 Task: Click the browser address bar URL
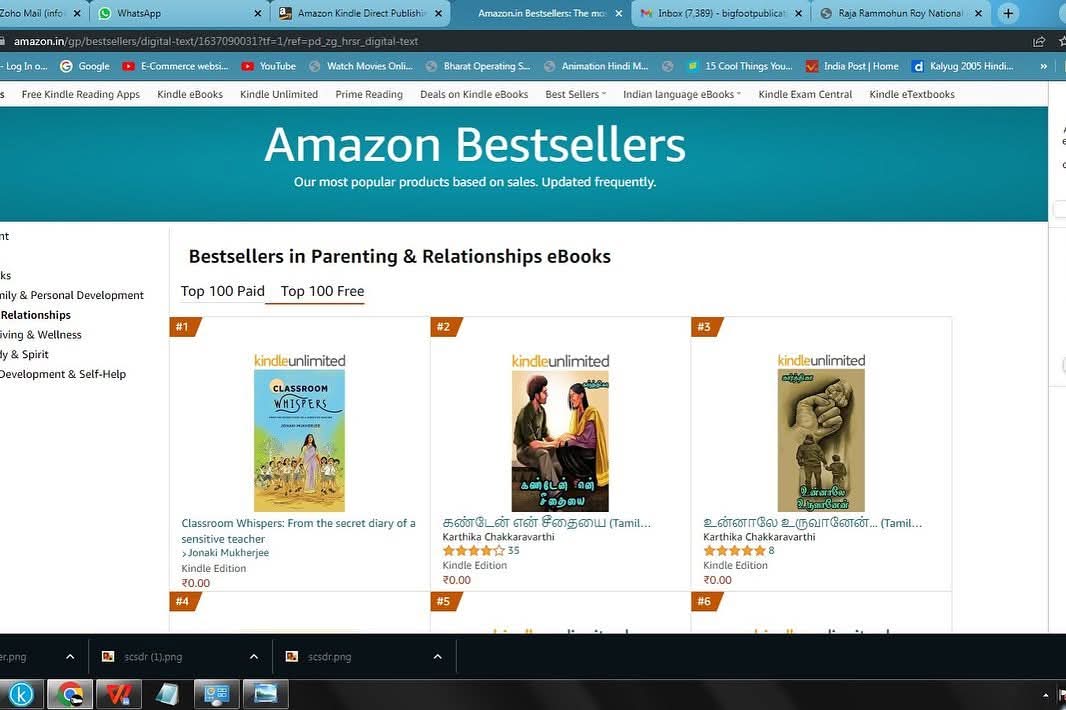pos(216,41)
